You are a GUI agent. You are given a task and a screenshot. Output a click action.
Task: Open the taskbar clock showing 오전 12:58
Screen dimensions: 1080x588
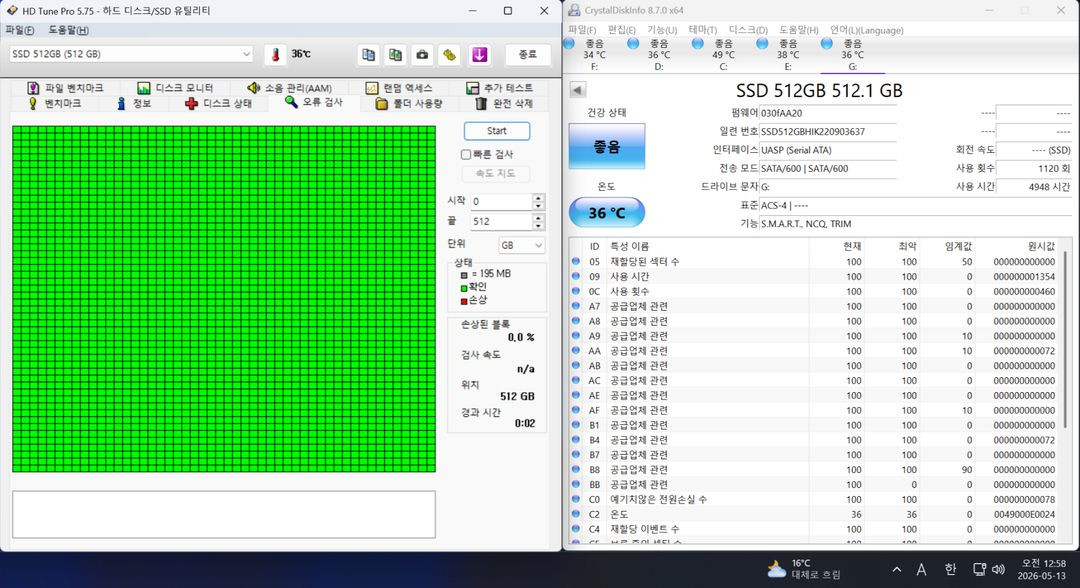point(1042,569)
